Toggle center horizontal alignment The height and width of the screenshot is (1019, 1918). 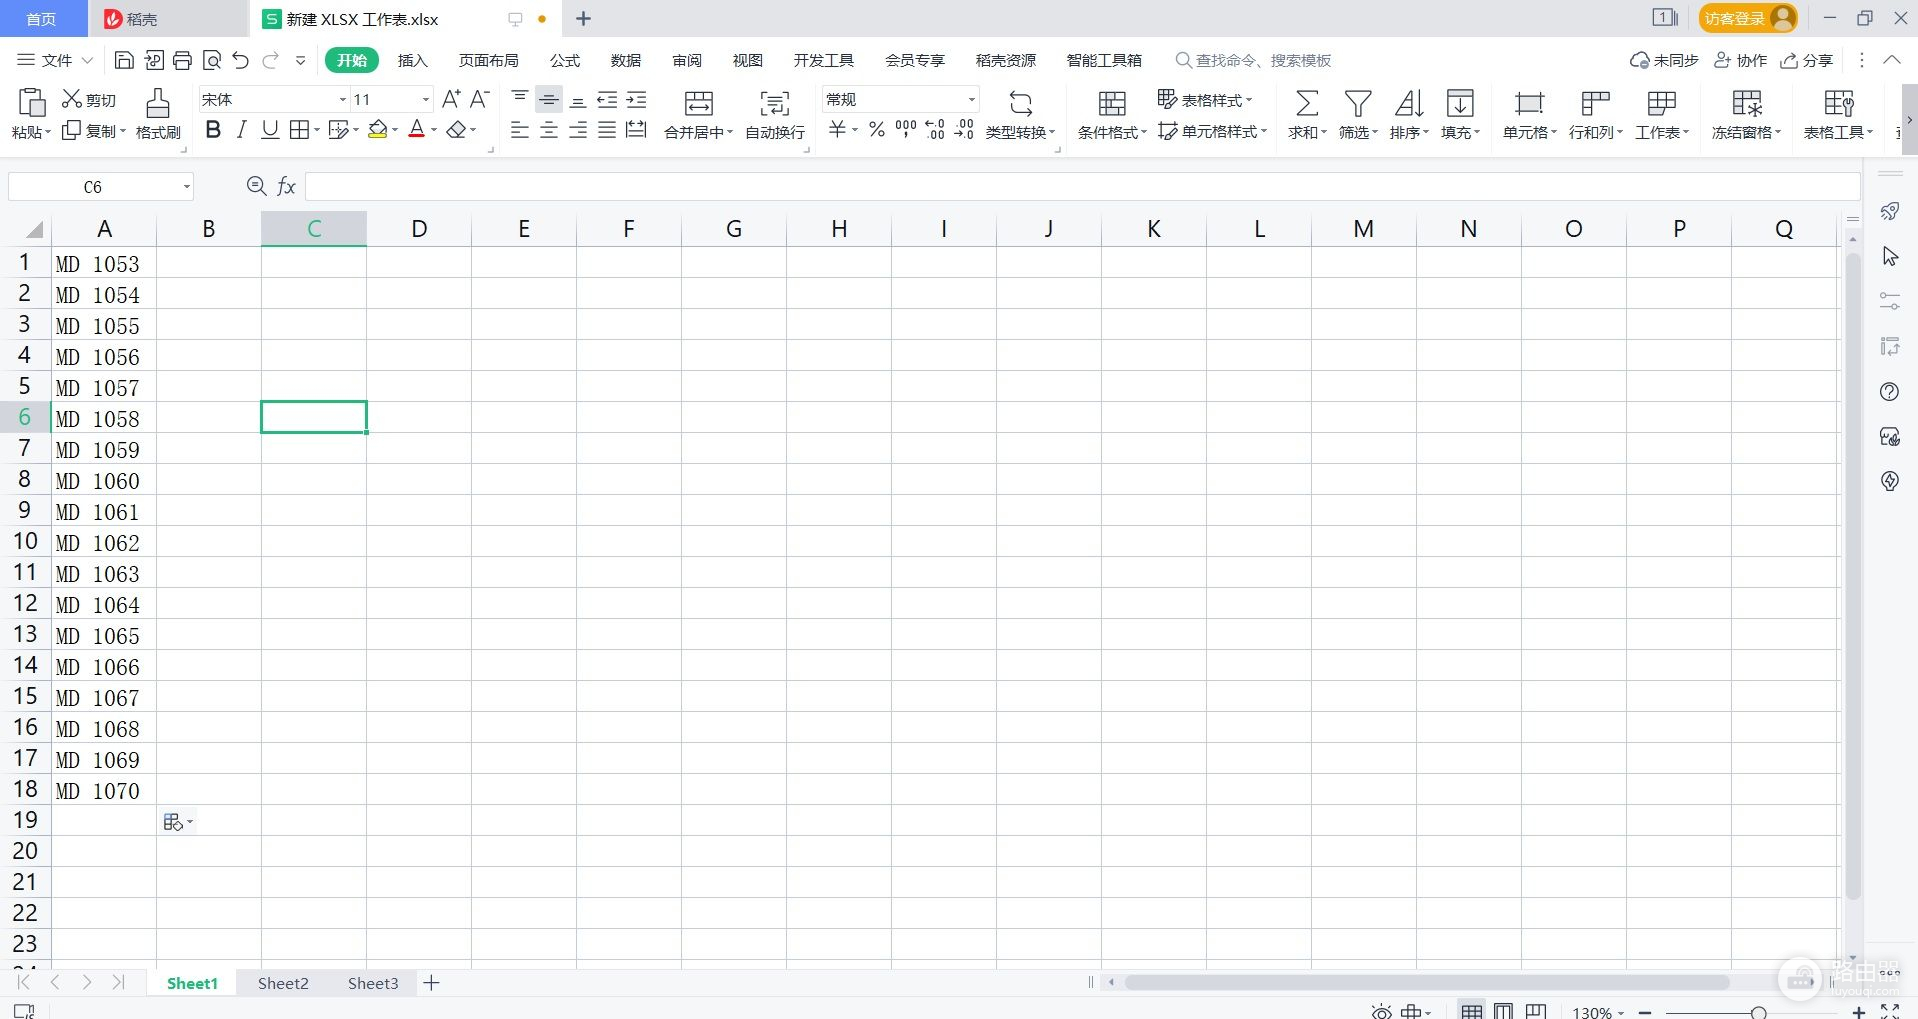[x=549, y=129]
